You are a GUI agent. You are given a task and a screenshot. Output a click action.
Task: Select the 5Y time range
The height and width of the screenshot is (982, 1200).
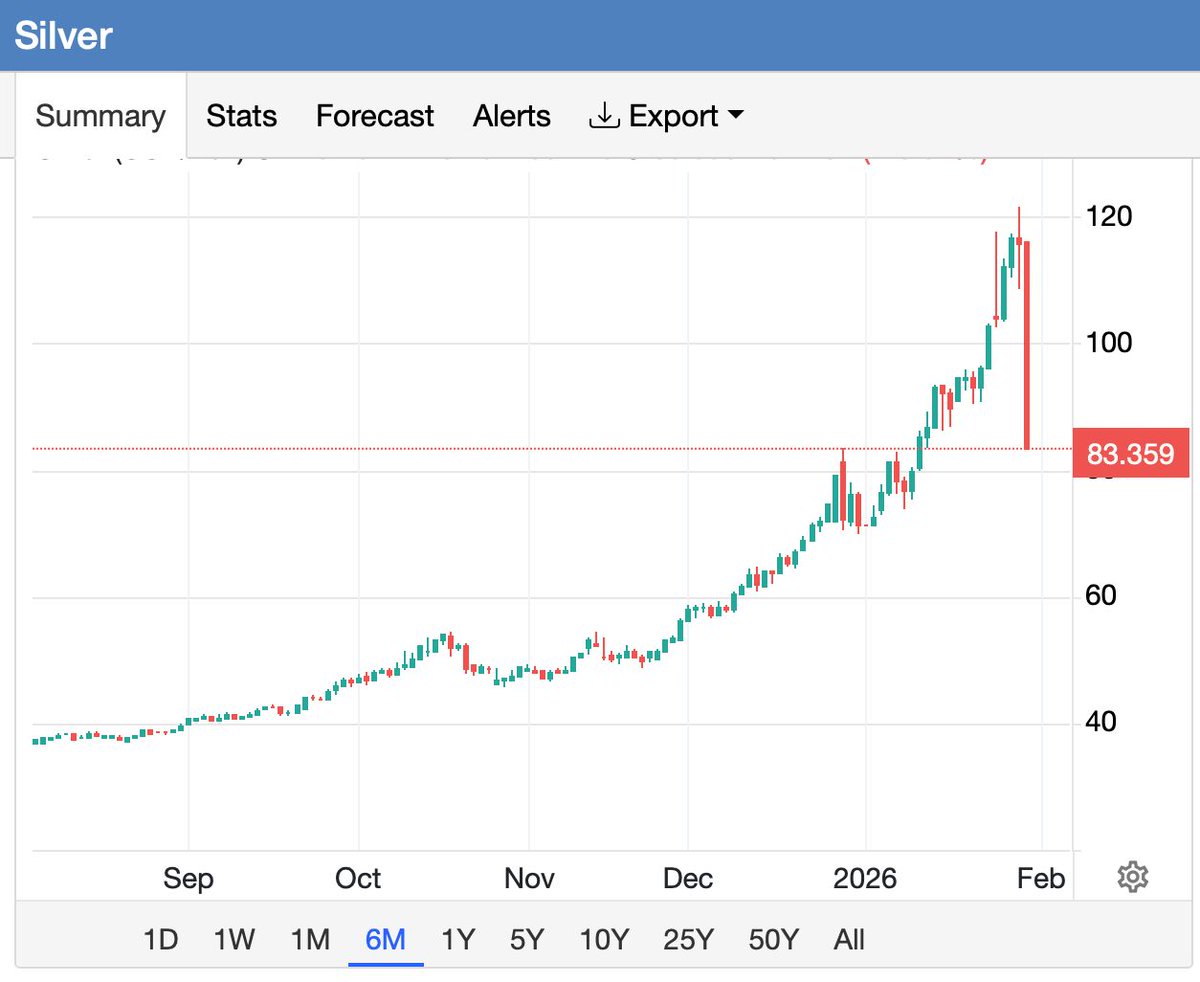tap(527, 940)
